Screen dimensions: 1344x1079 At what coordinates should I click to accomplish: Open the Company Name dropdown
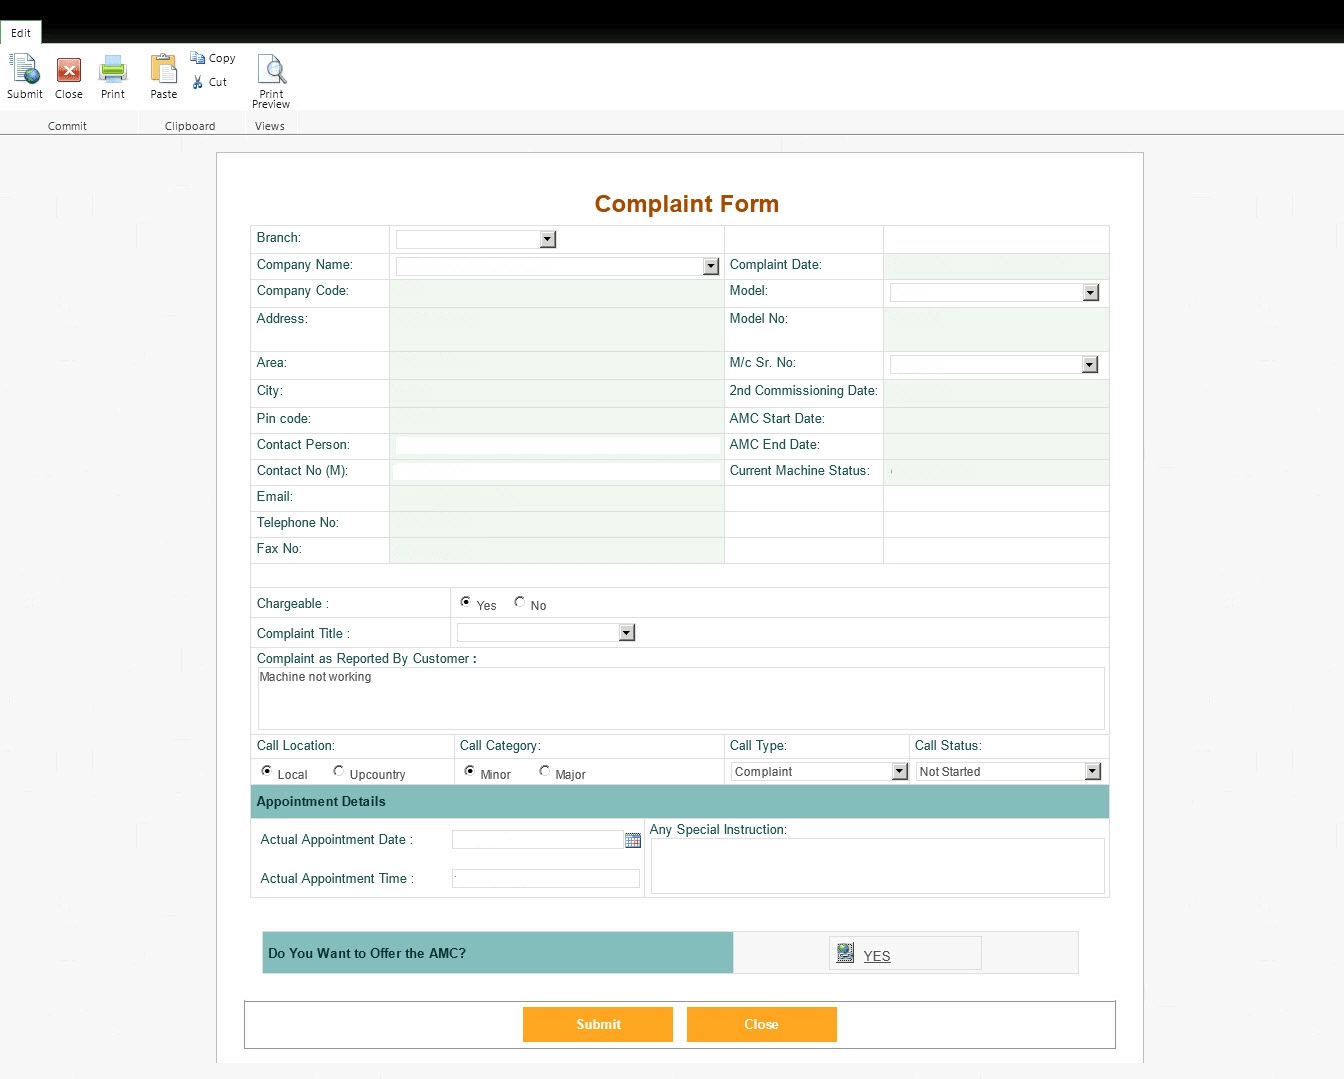[x=711, y=266]
